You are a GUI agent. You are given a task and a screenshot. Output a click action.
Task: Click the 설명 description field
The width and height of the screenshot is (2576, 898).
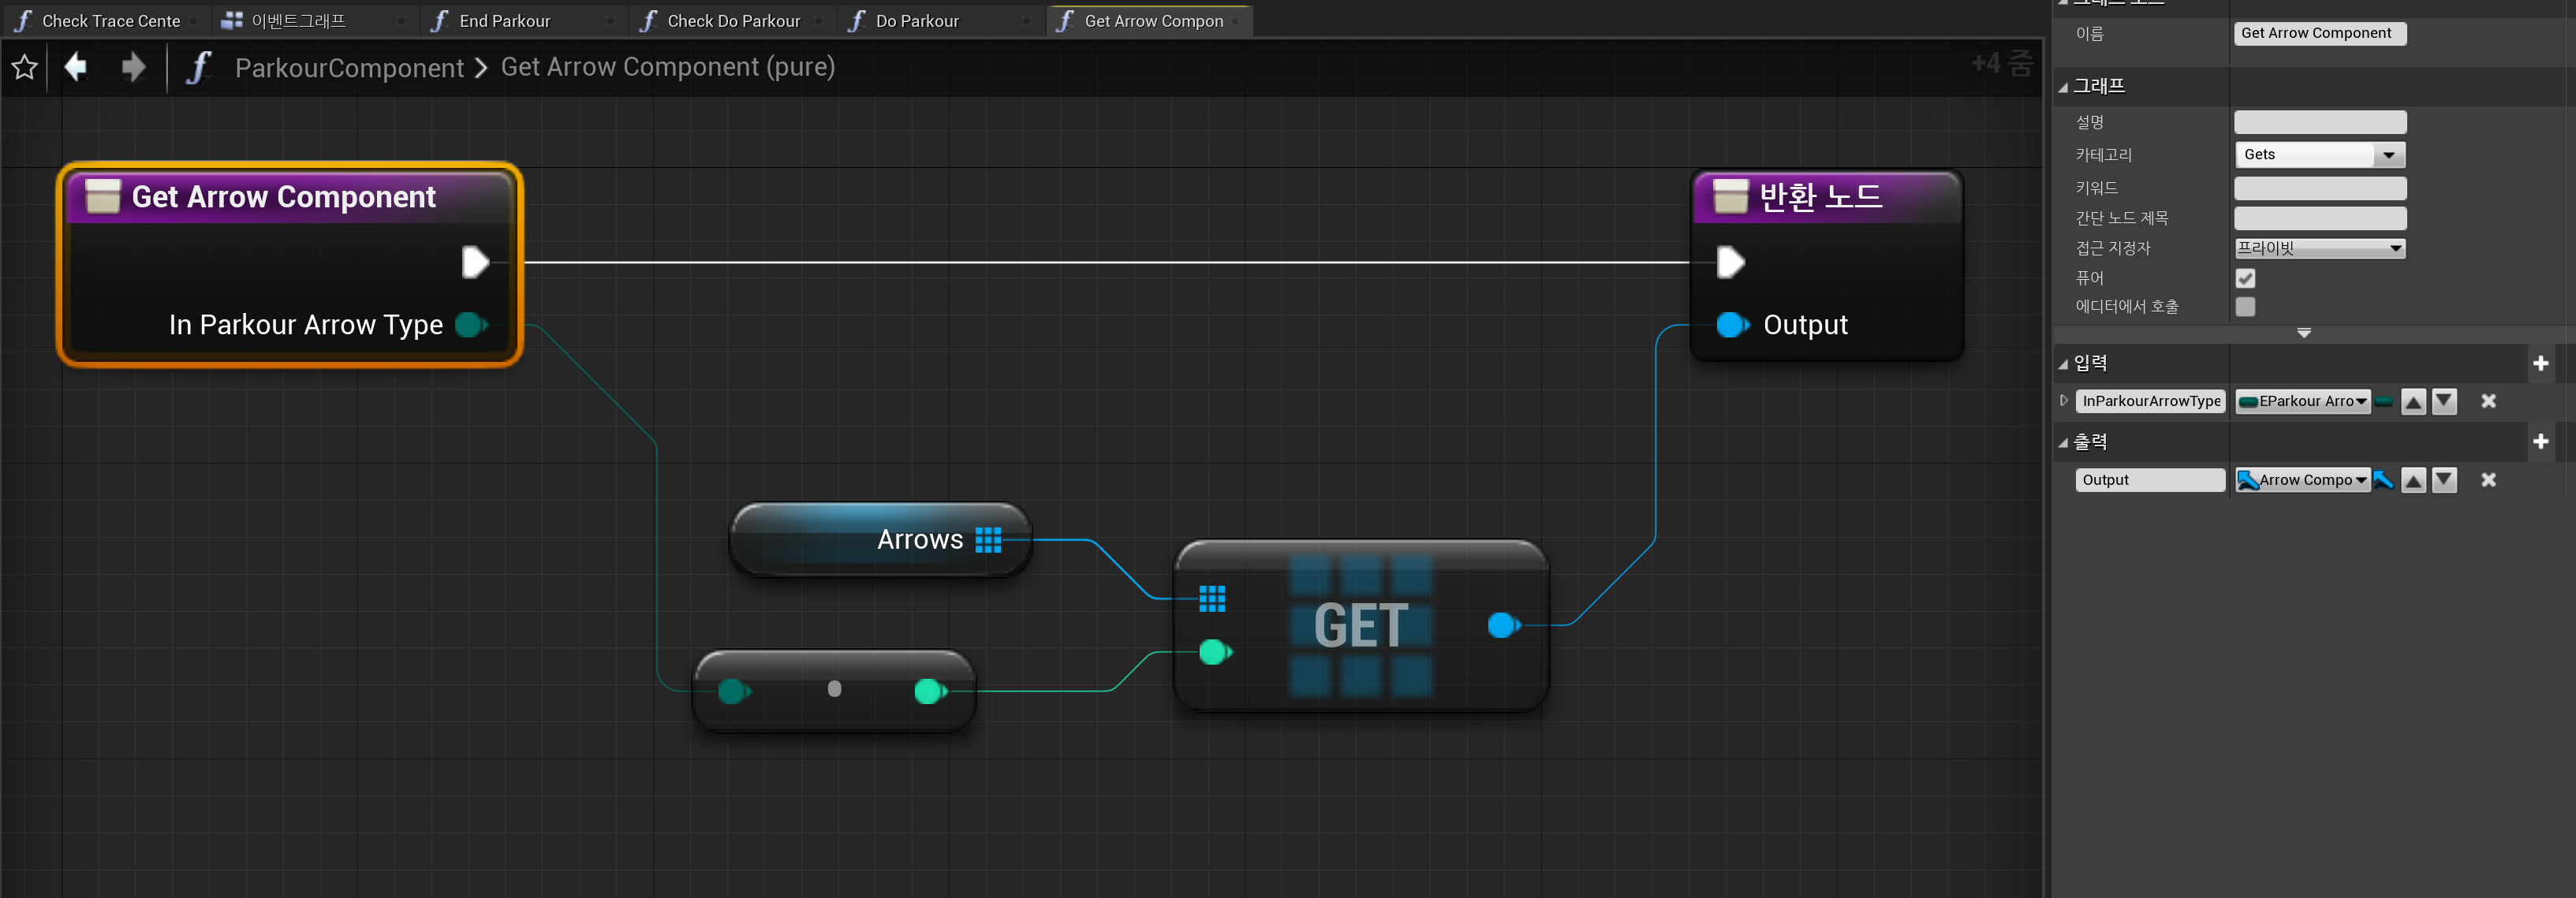coord(2319,122)
